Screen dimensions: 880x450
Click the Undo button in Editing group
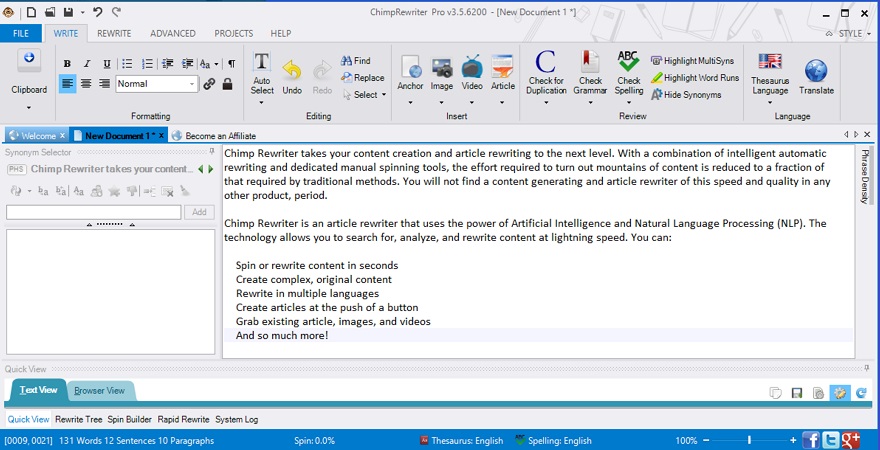coord(292,78)
